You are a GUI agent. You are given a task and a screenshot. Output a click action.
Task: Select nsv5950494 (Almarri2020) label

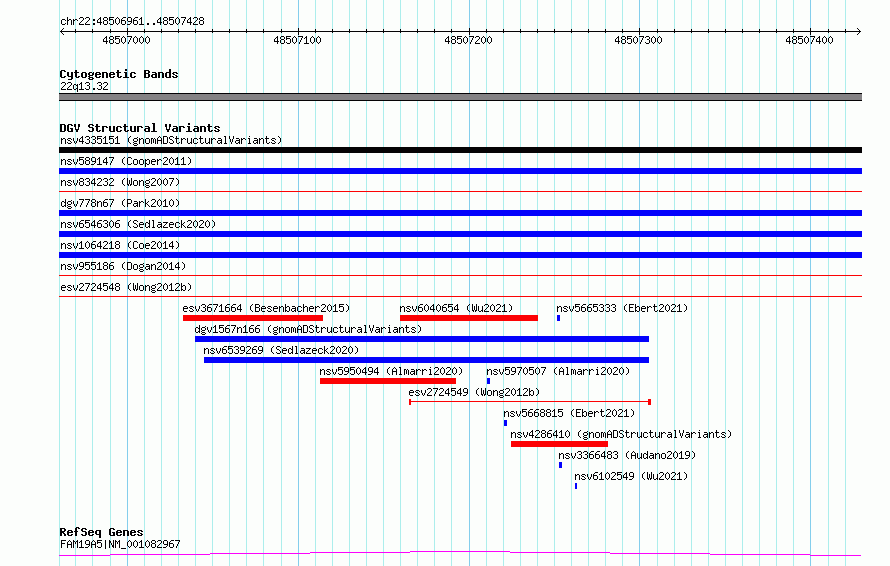pyautogui.click(x=391, y=371)
